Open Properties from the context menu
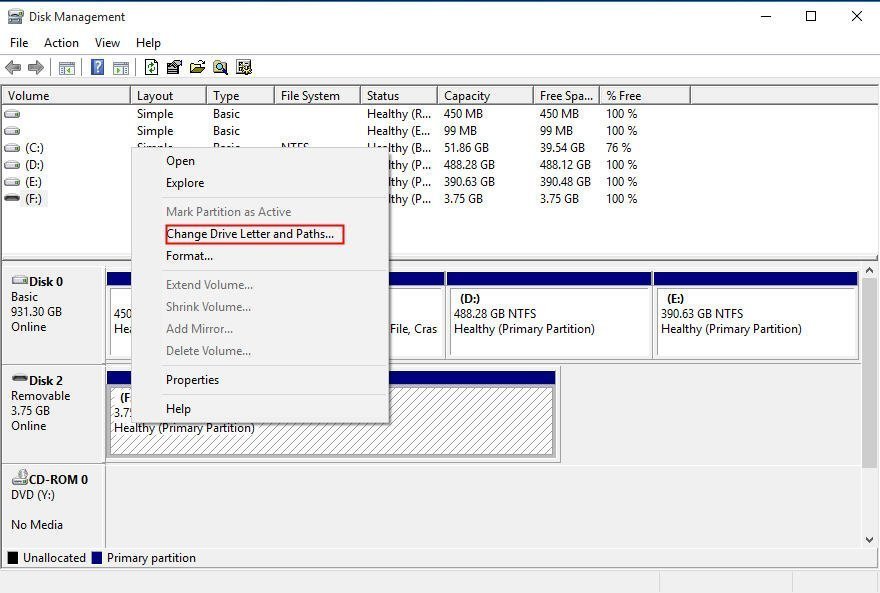The width and height of the screenshot is (880, 593). (x=192, y=379)
